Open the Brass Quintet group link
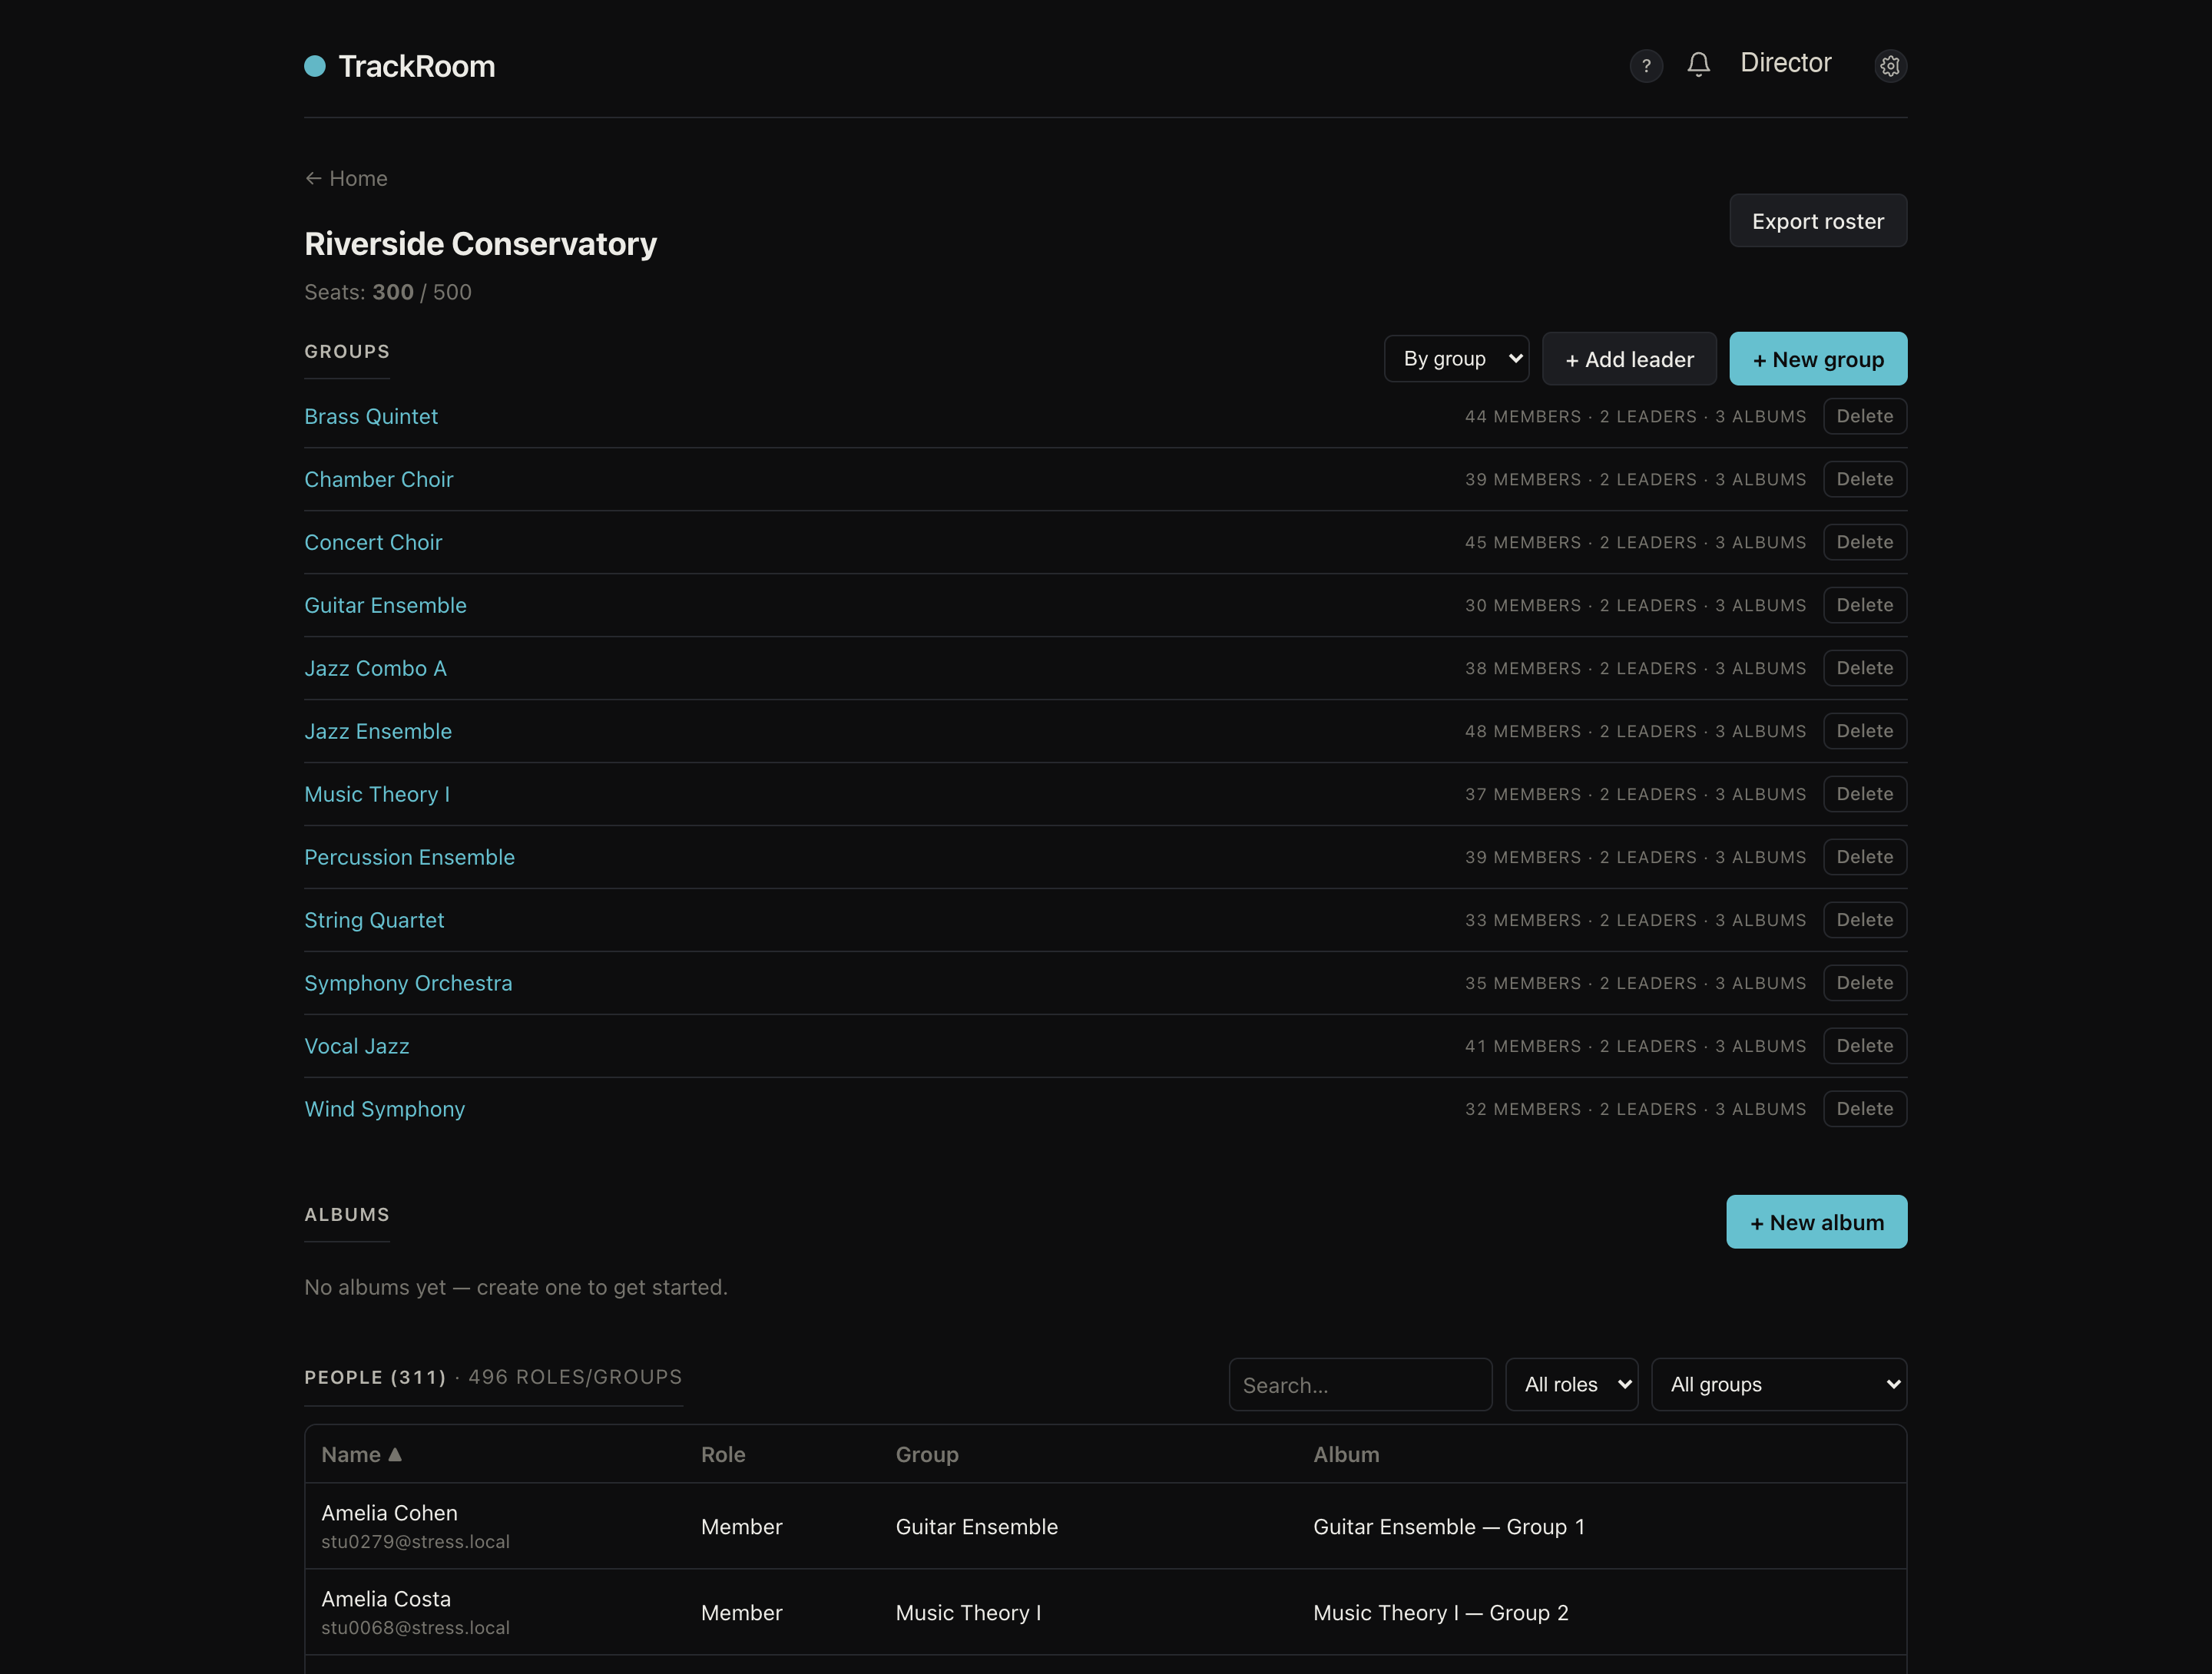 (x=371, y=416)
